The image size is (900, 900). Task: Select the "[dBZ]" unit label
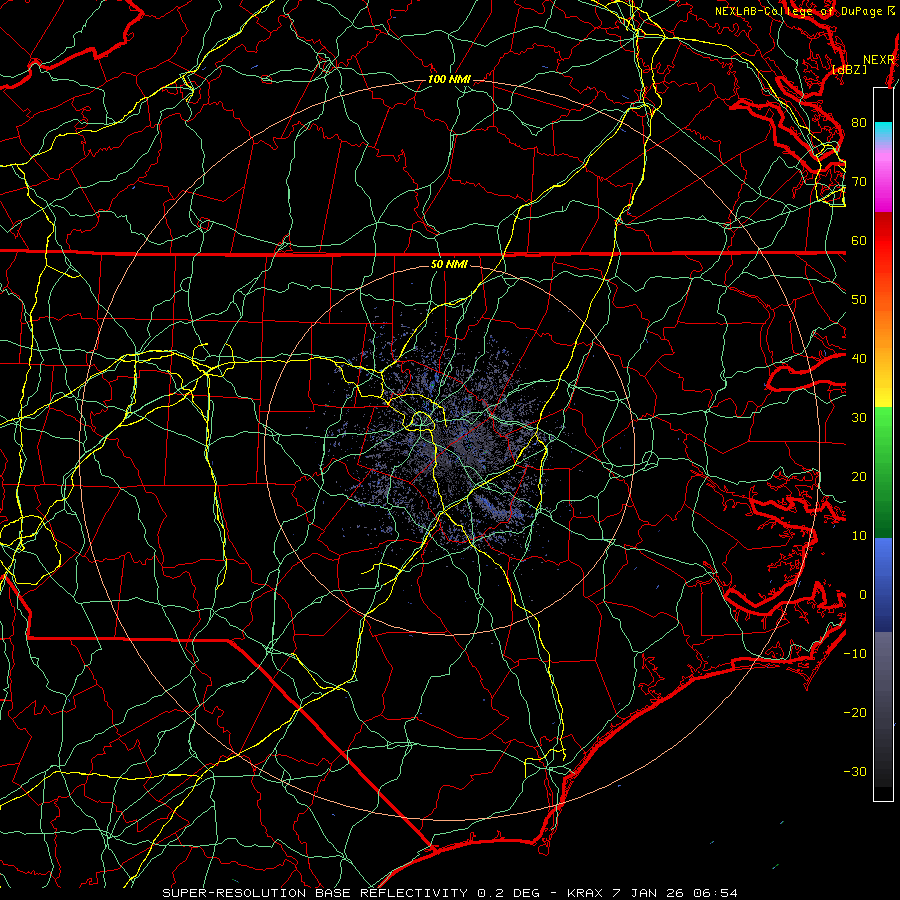click(x=849, y=69)
